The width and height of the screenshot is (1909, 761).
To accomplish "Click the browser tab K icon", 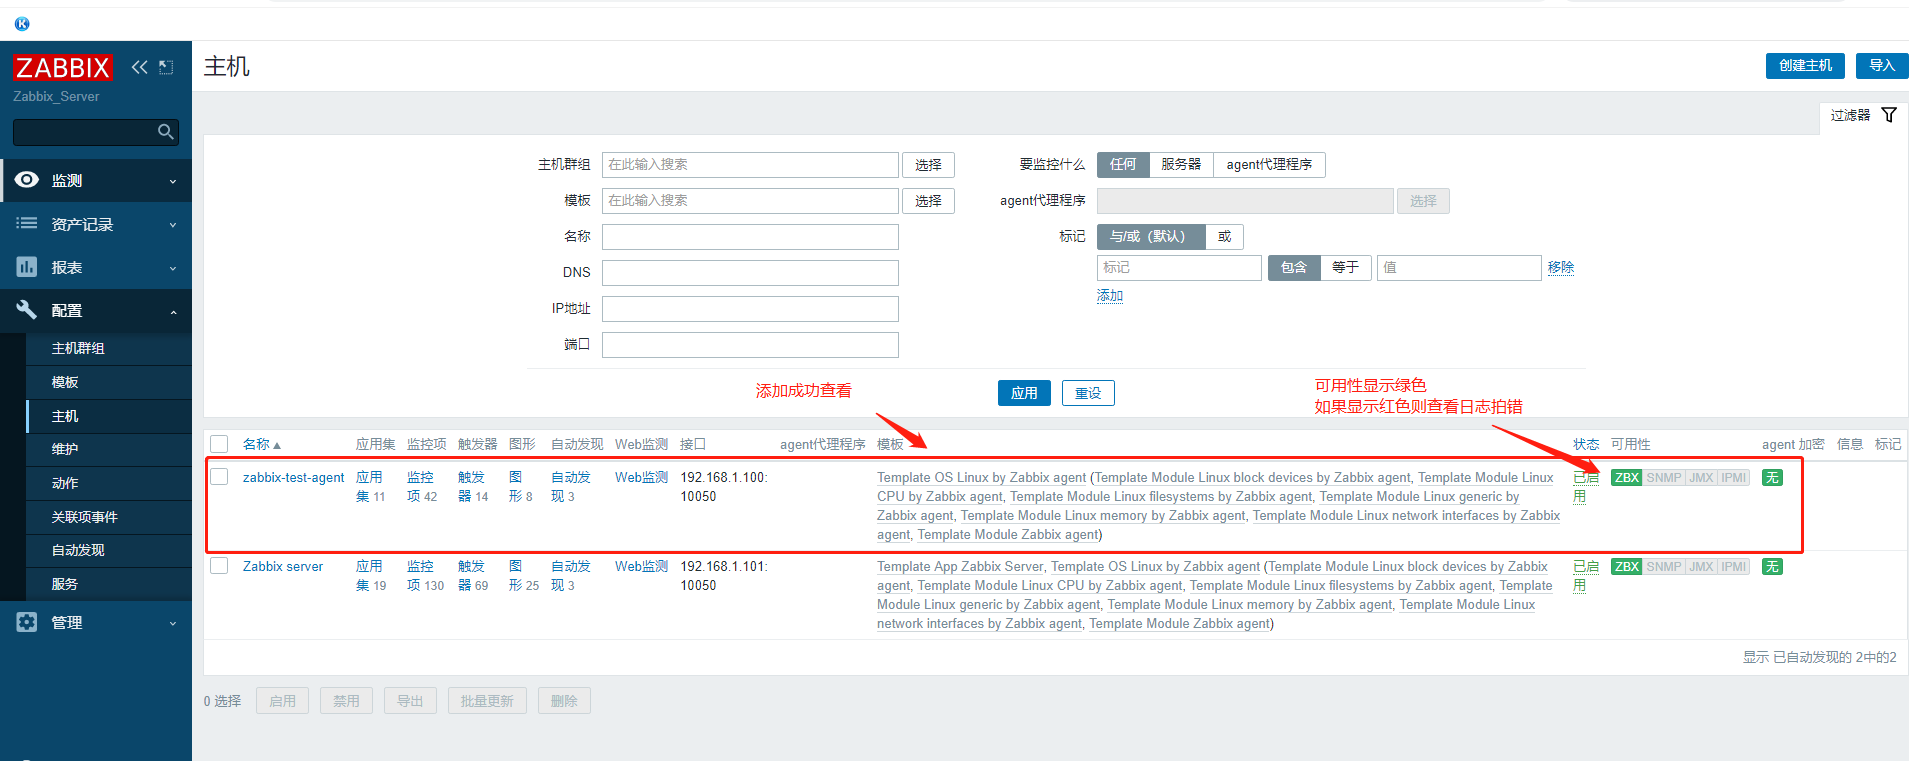I will pyautogui.click(x=22, y=24).
